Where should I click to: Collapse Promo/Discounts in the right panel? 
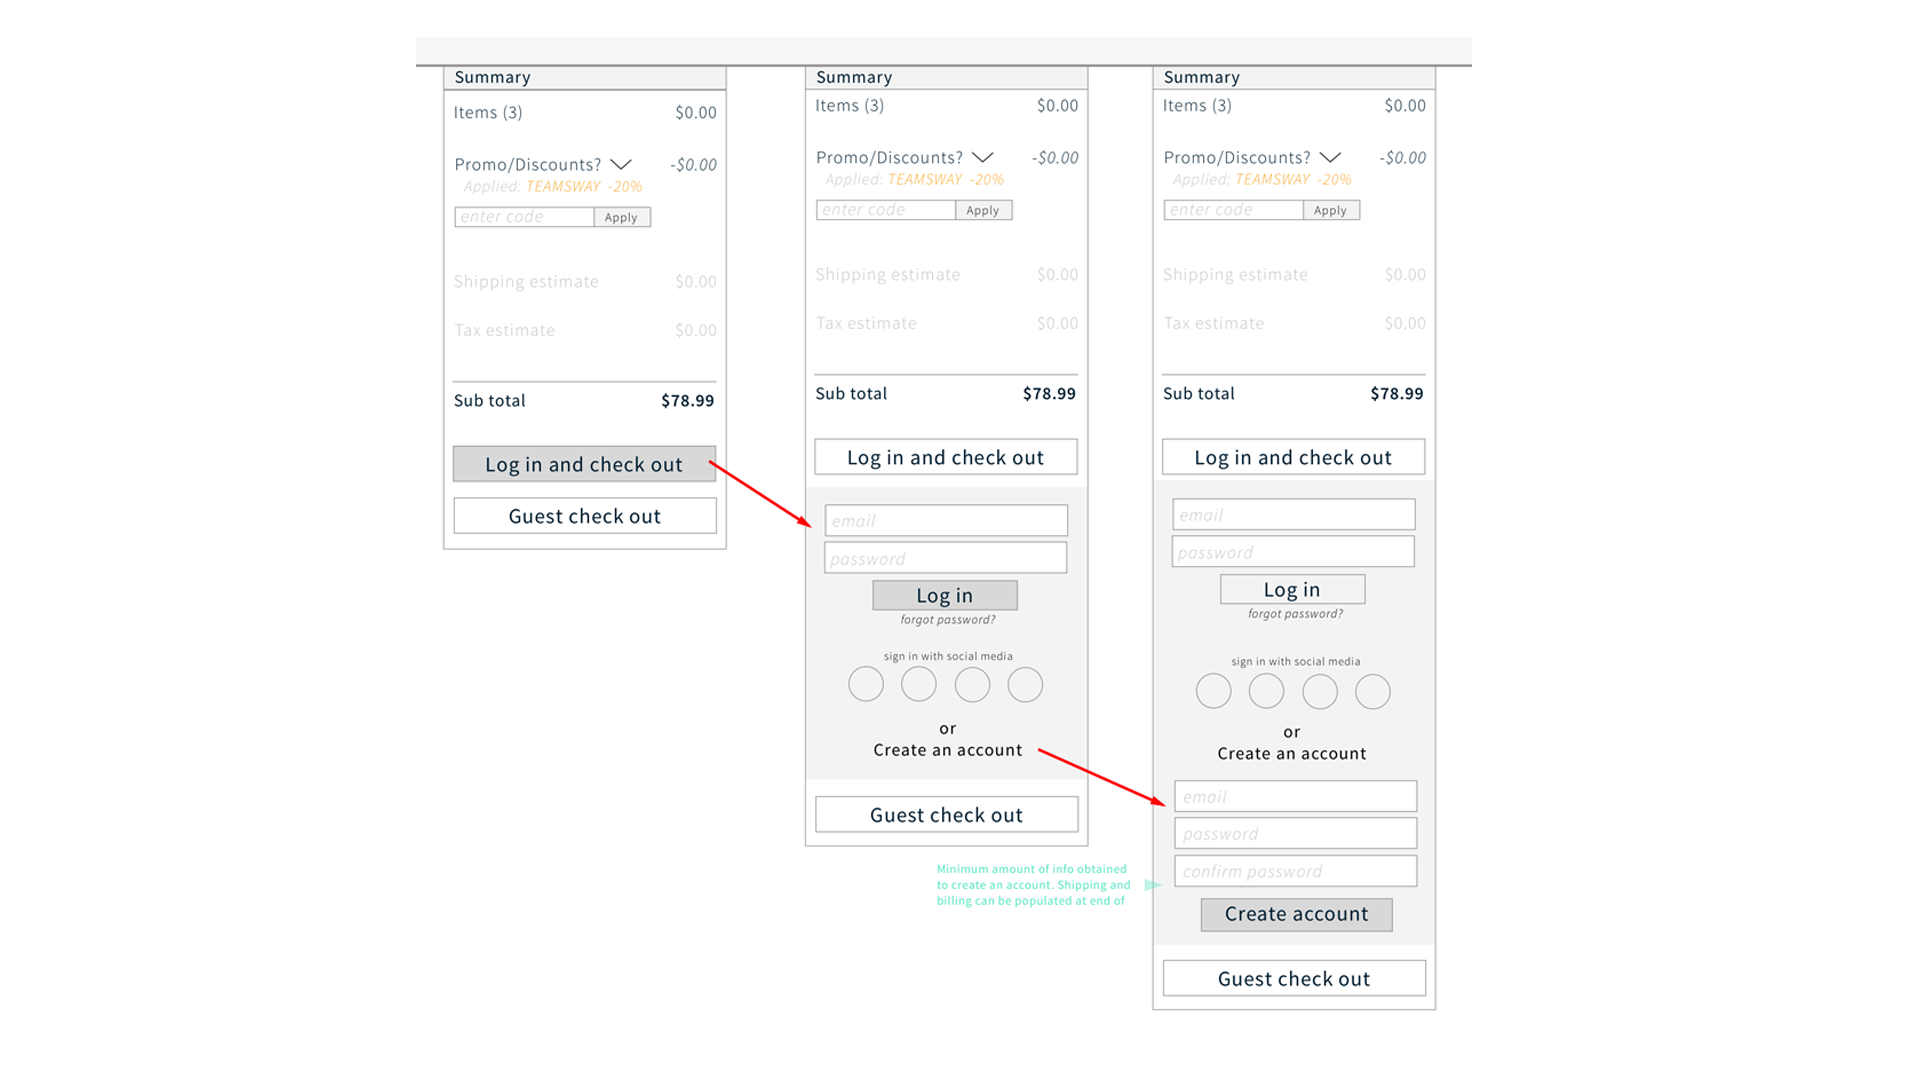pyautogui.click(x=1330, y=157)
